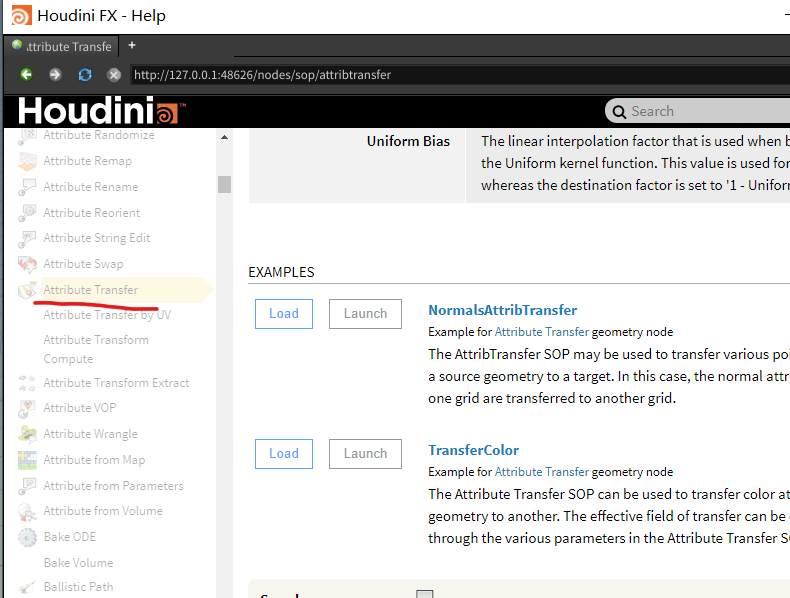This screenshot has width=790, height=598.
Task: Click the Attribute Transfer node icon
Action: point(27,290)
